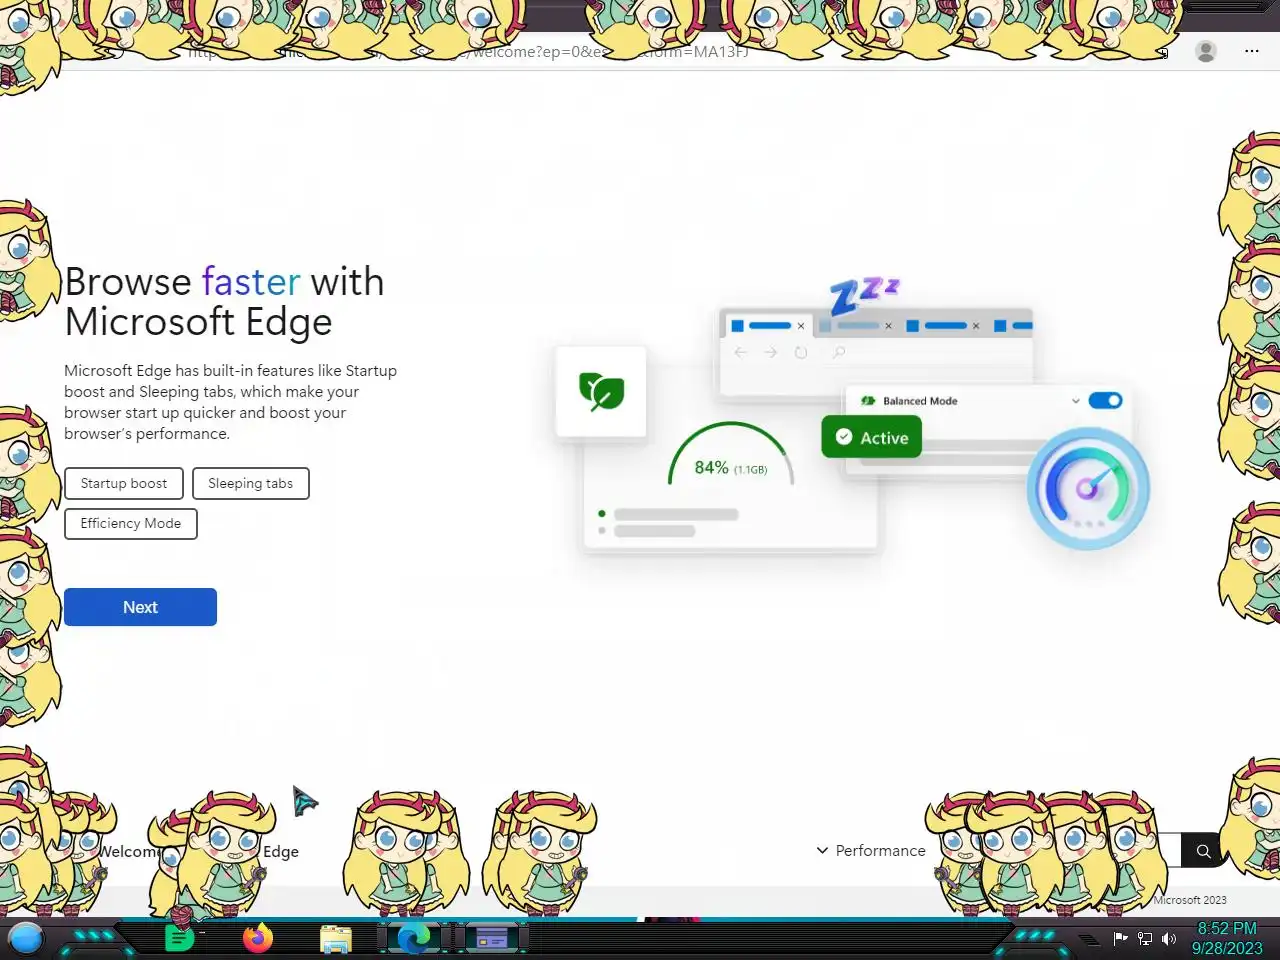Open File Explorer from the taskbar
The height and width of the screenshot is (960, 1280).
336,939
